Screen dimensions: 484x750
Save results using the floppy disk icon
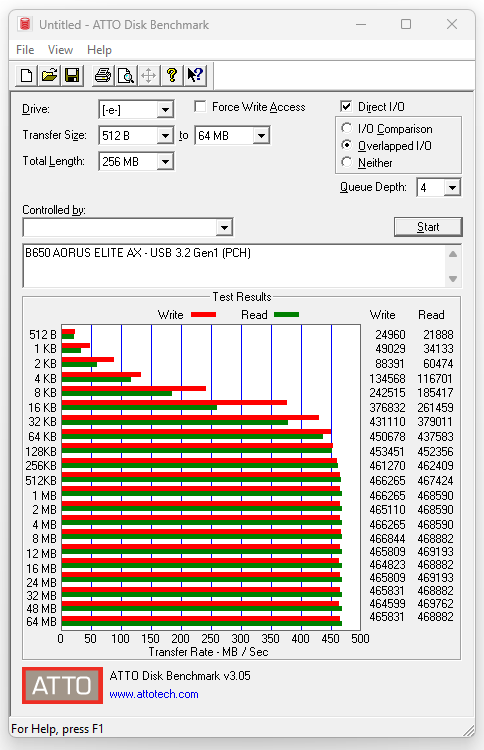click(72, 76)
